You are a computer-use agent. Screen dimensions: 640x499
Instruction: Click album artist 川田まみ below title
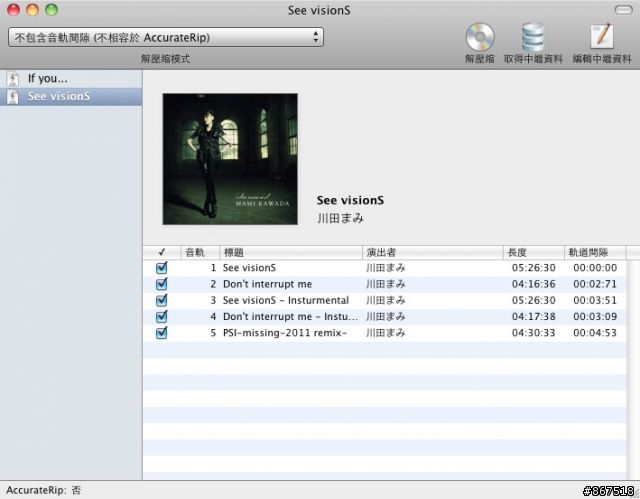coord(340,218)
